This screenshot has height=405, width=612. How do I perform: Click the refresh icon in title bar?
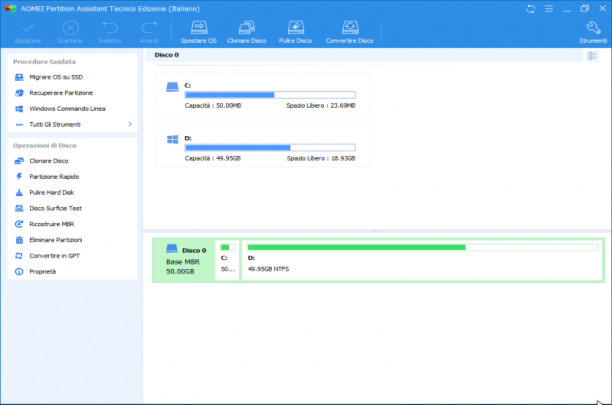(530, 9)
